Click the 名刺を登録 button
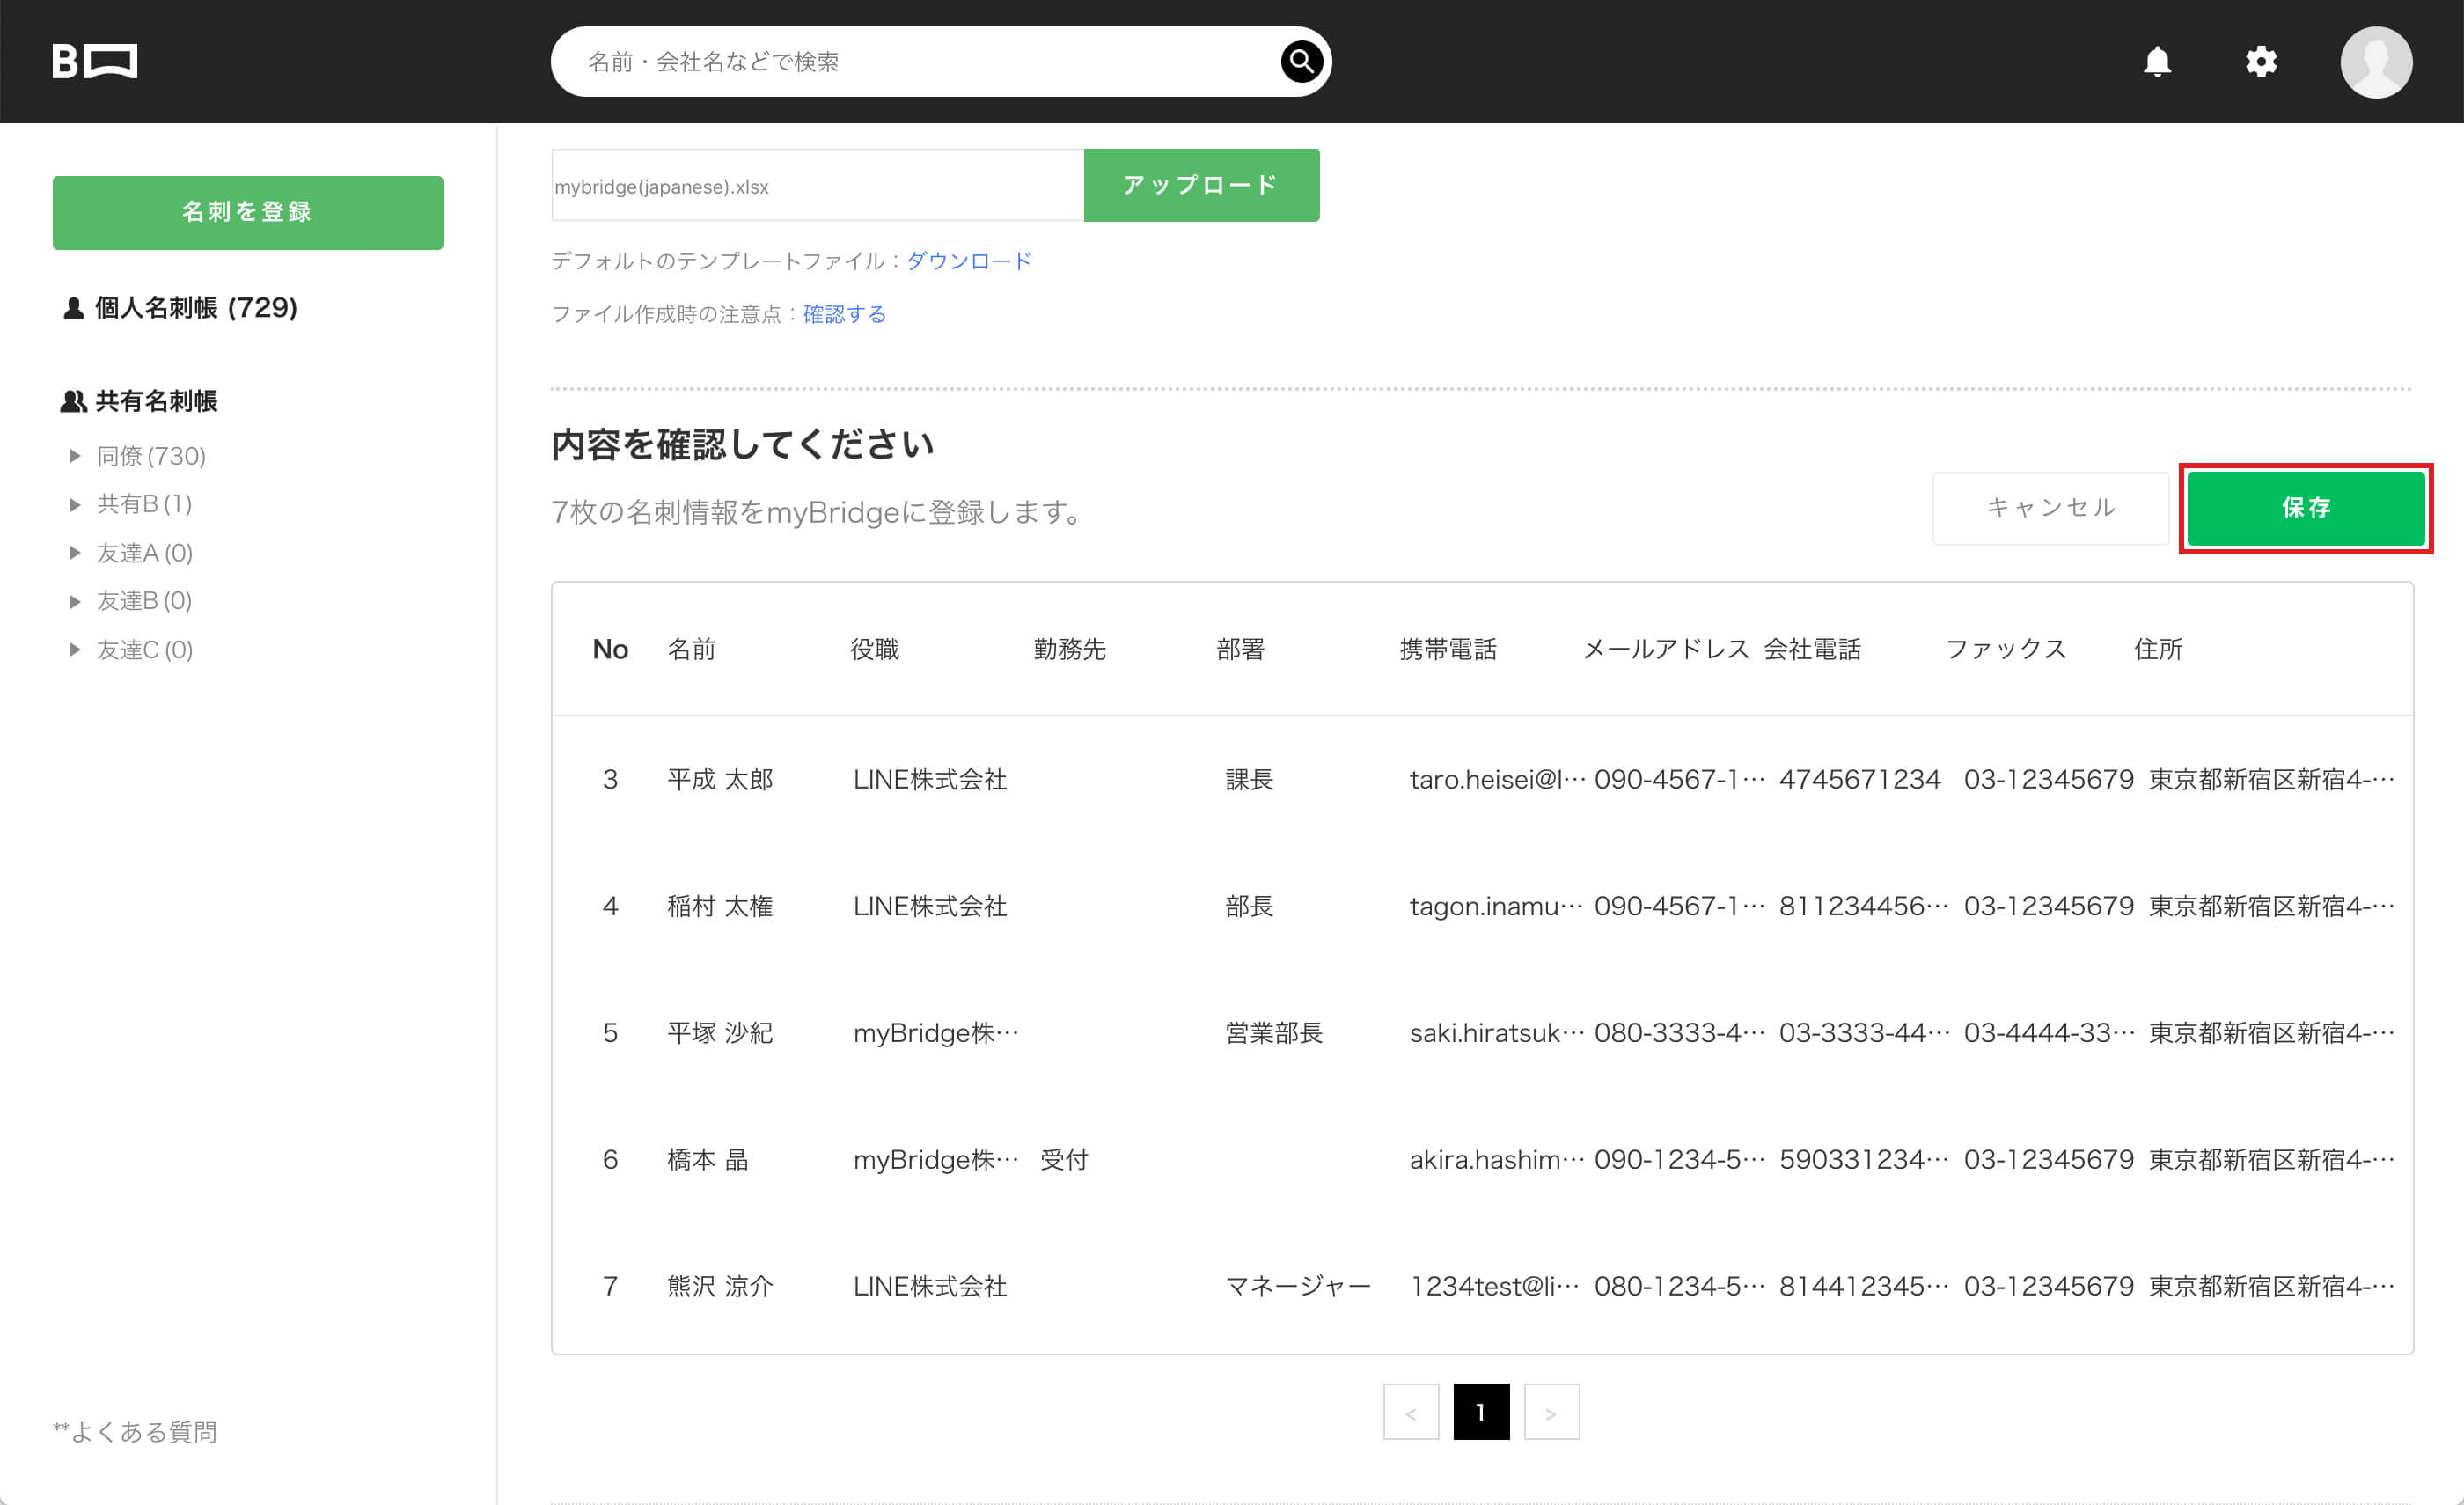The image size is (2464, 1505). pos(248,212)
